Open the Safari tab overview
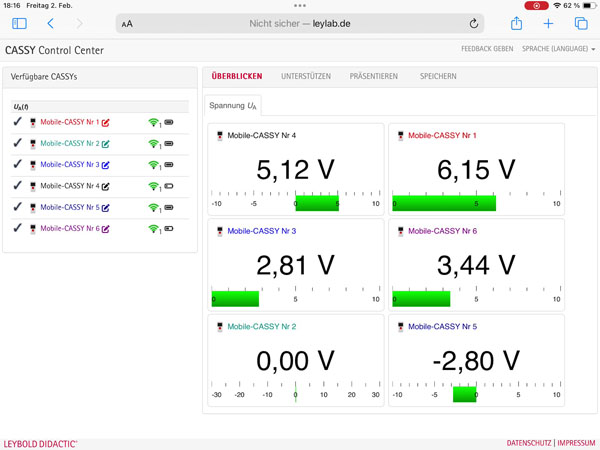600x450 pixels. click(x=580, y=23)
